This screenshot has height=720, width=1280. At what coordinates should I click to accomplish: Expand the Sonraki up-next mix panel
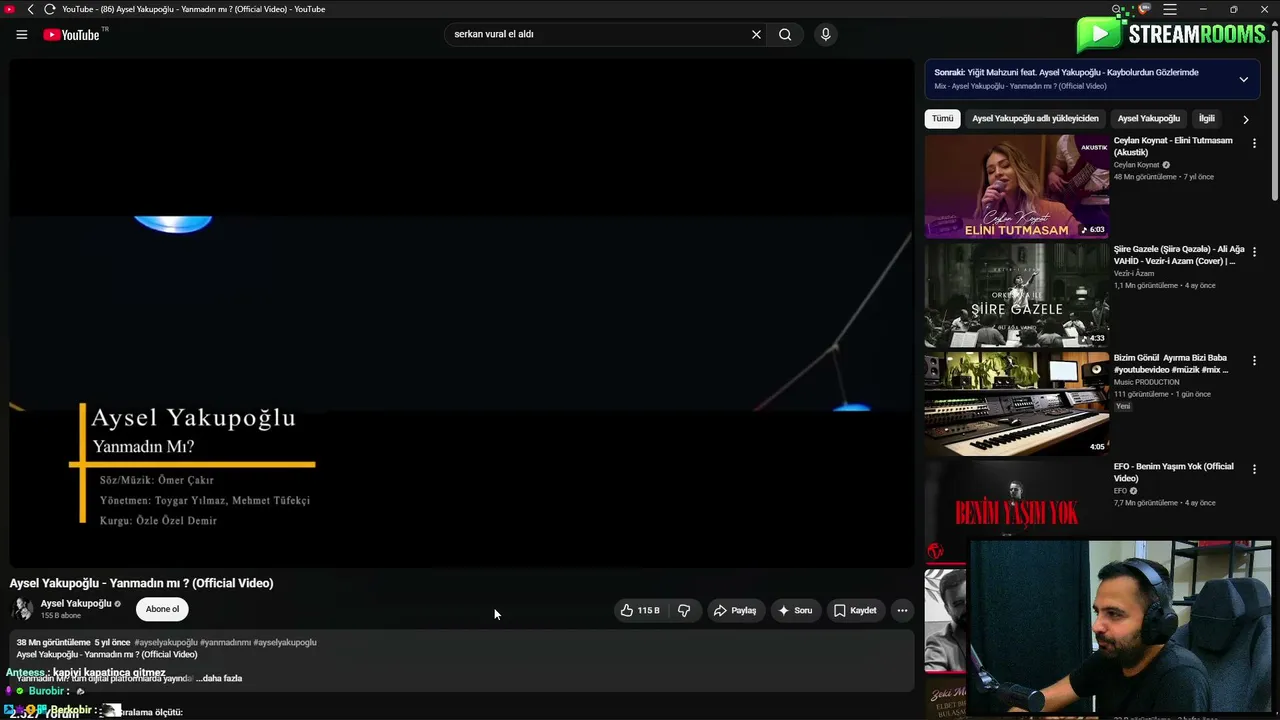click(1243, 79)
